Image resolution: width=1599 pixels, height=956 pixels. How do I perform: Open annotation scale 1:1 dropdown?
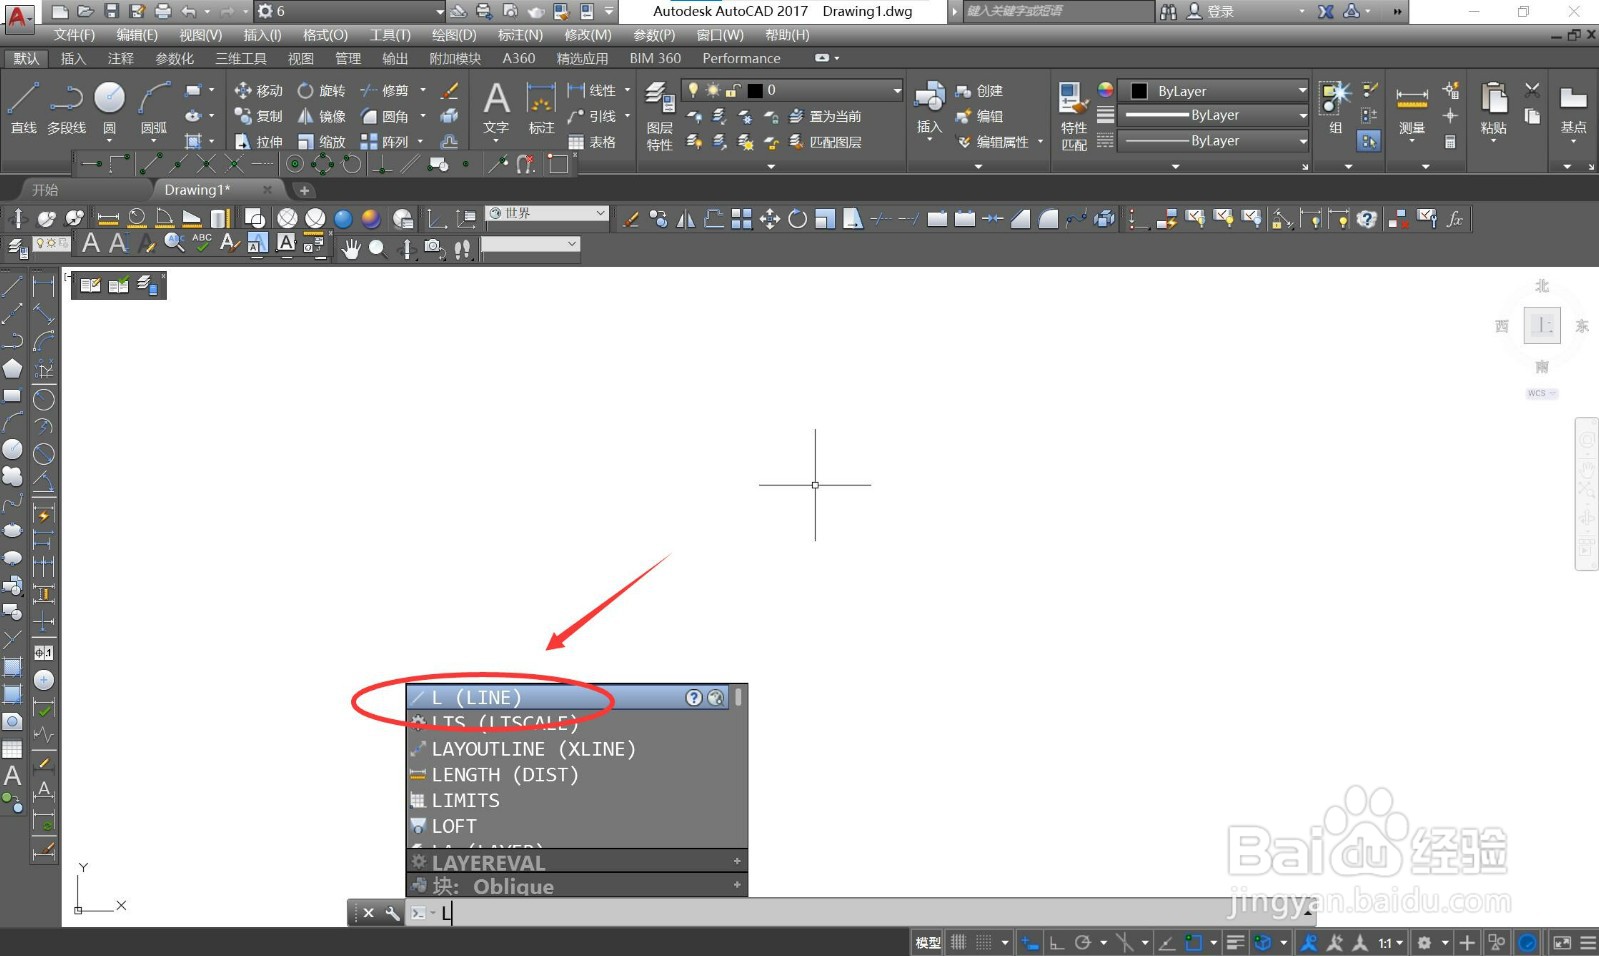click(1391, 942)
